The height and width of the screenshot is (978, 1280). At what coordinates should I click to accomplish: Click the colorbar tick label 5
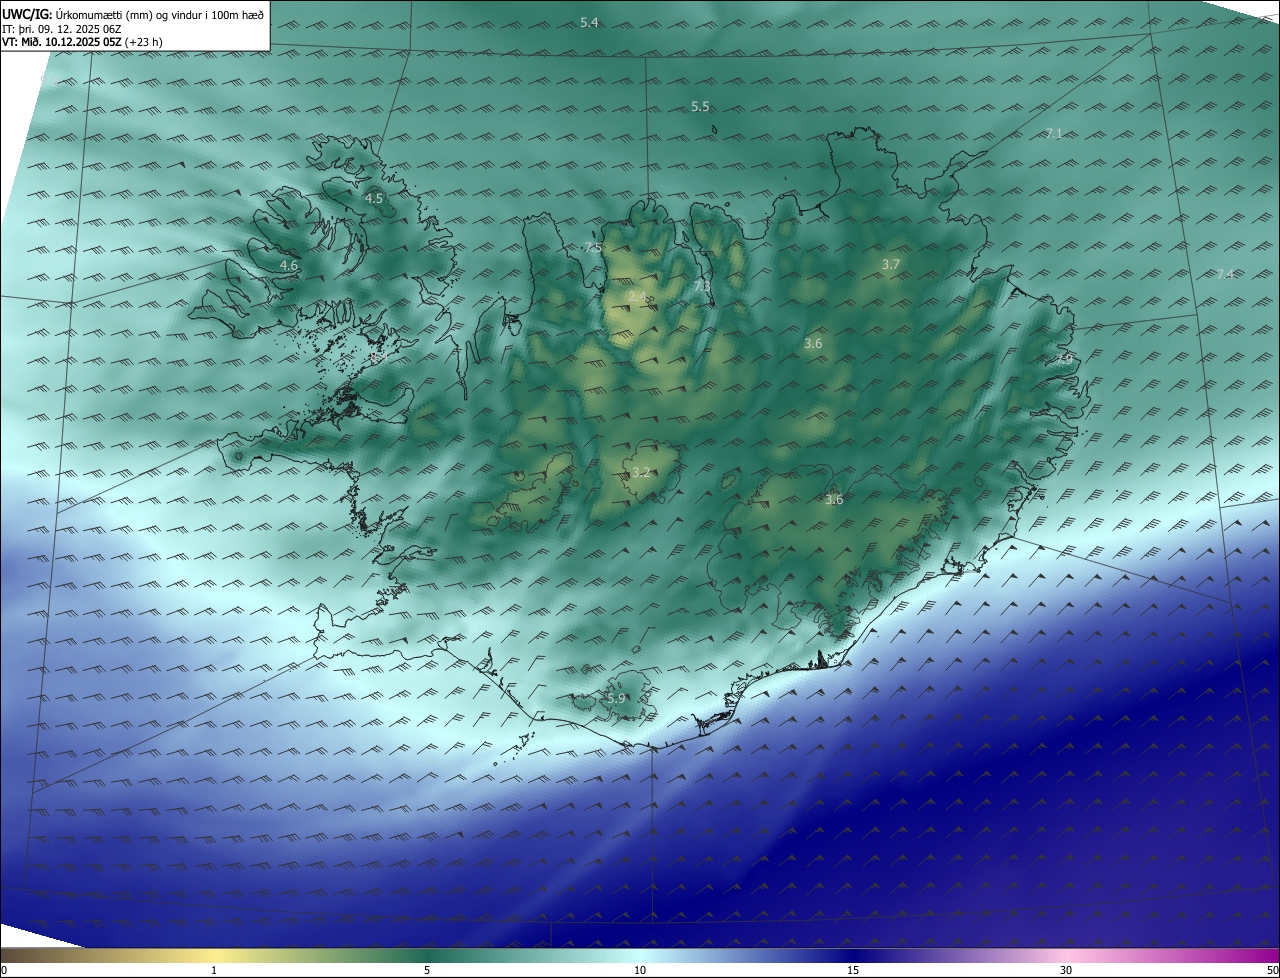coord(427,970)
